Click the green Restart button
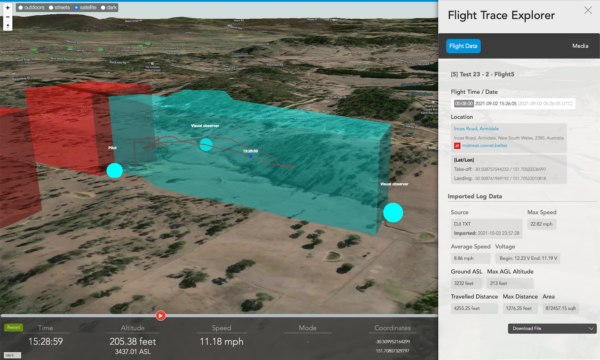Image resolution: width=600 pixels, height=360 pixels. (13, 327)
